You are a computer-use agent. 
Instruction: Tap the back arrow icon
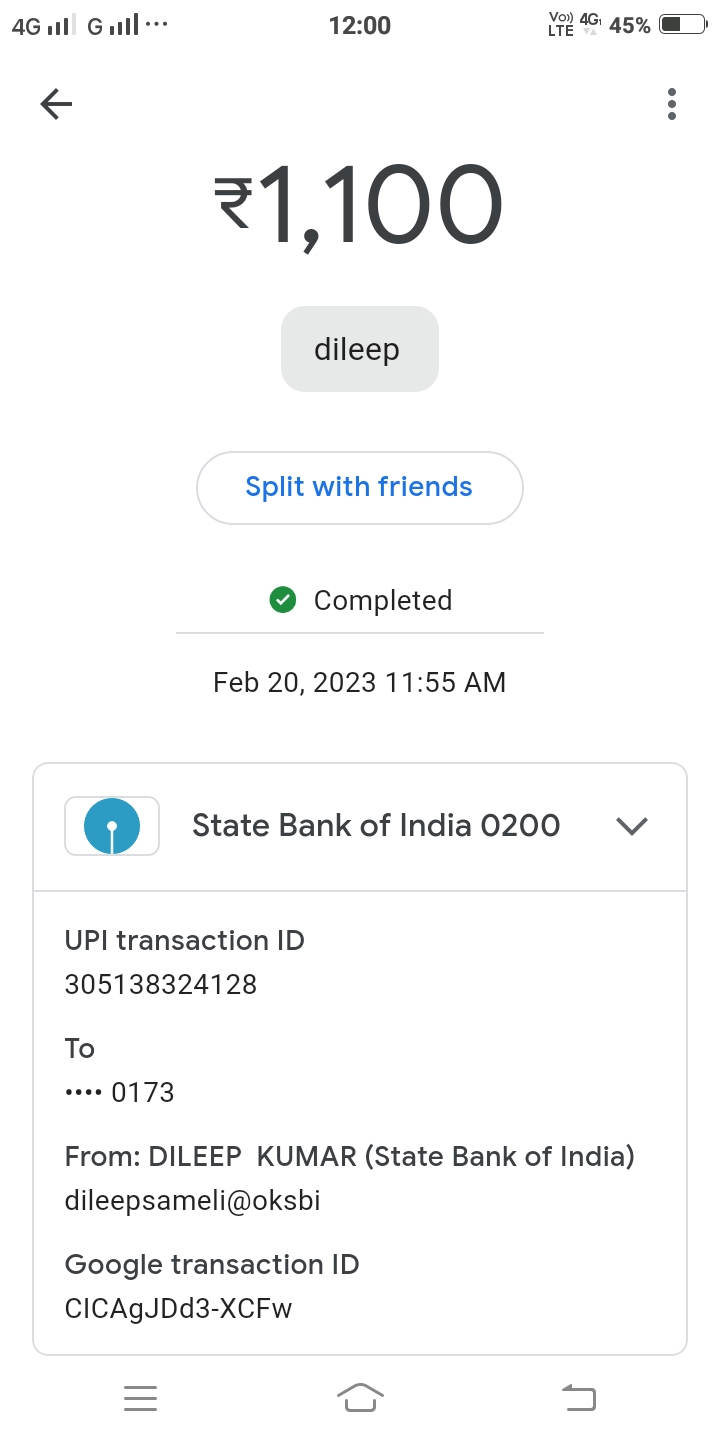(57, 104)
